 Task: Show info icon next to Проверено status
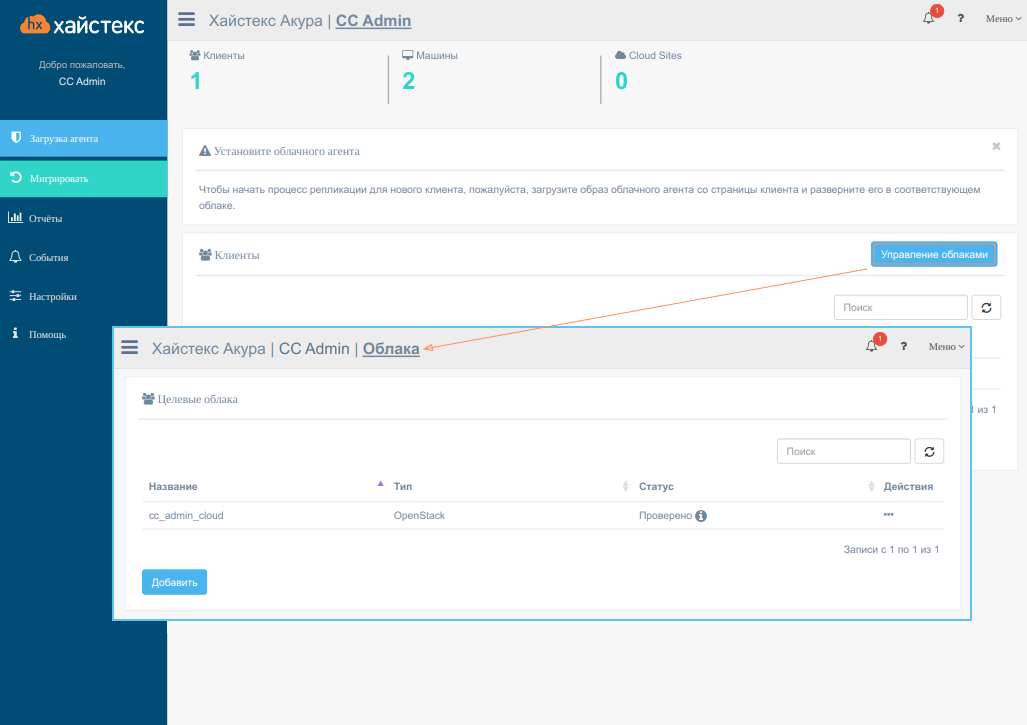tap(701, 516)
